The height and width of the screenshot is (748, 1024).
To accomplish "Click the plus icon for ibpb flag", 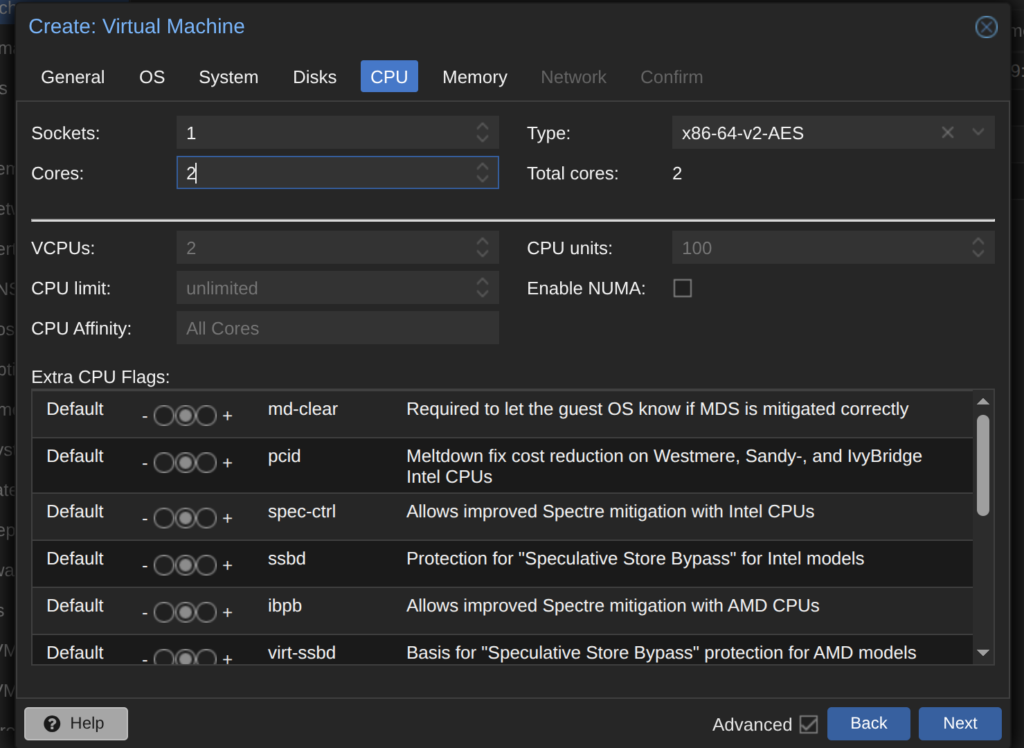I will click(x=227, y=612).
